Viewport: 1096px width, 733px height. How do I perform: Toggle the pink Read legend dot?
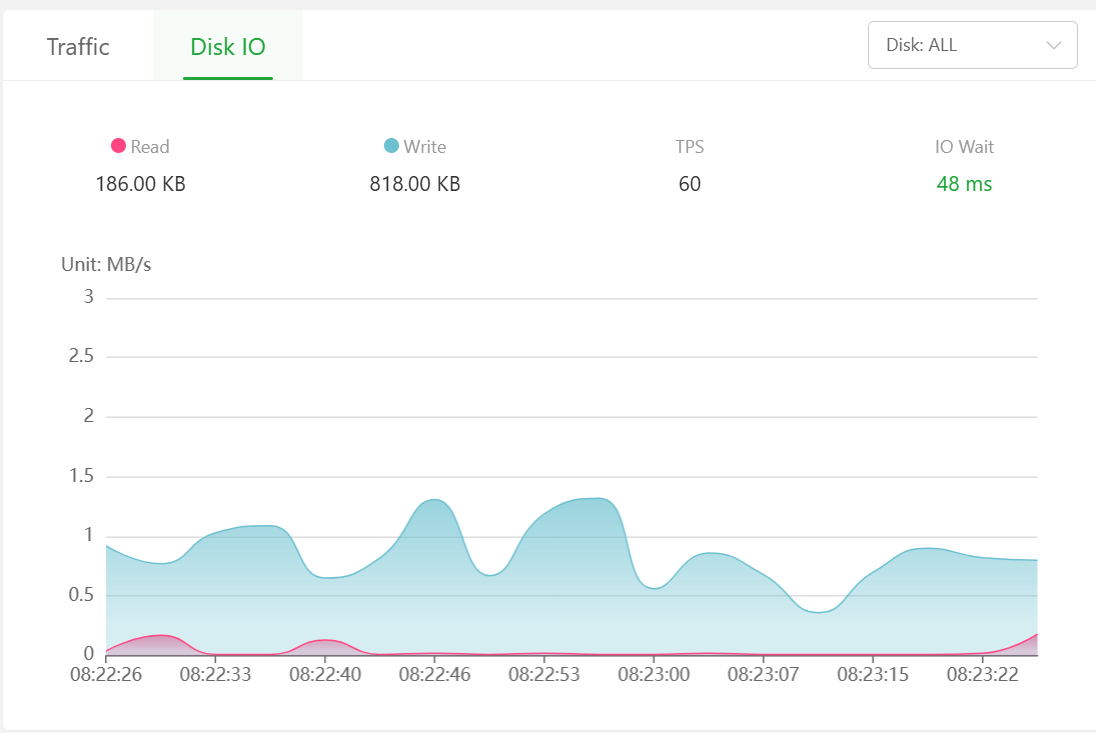click(x=118, y=146)
